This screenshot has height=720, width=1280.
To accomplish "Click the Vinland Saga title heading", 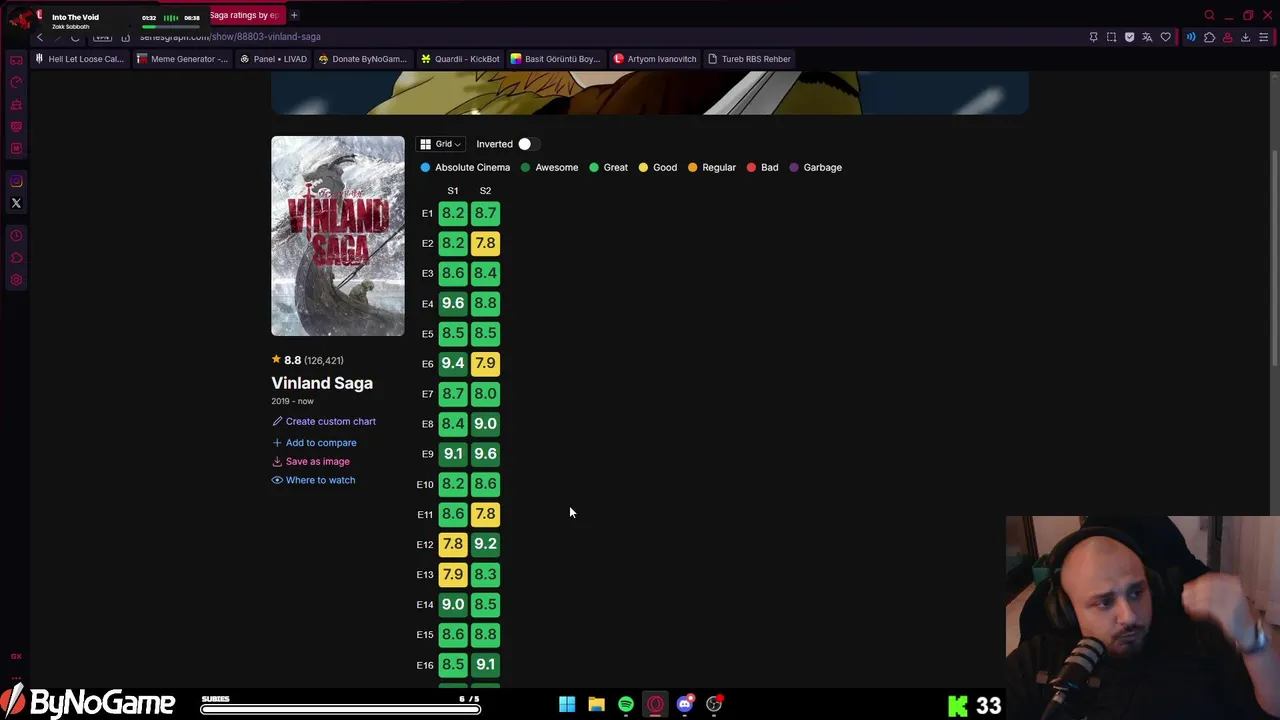I will (x=322, y=383).
